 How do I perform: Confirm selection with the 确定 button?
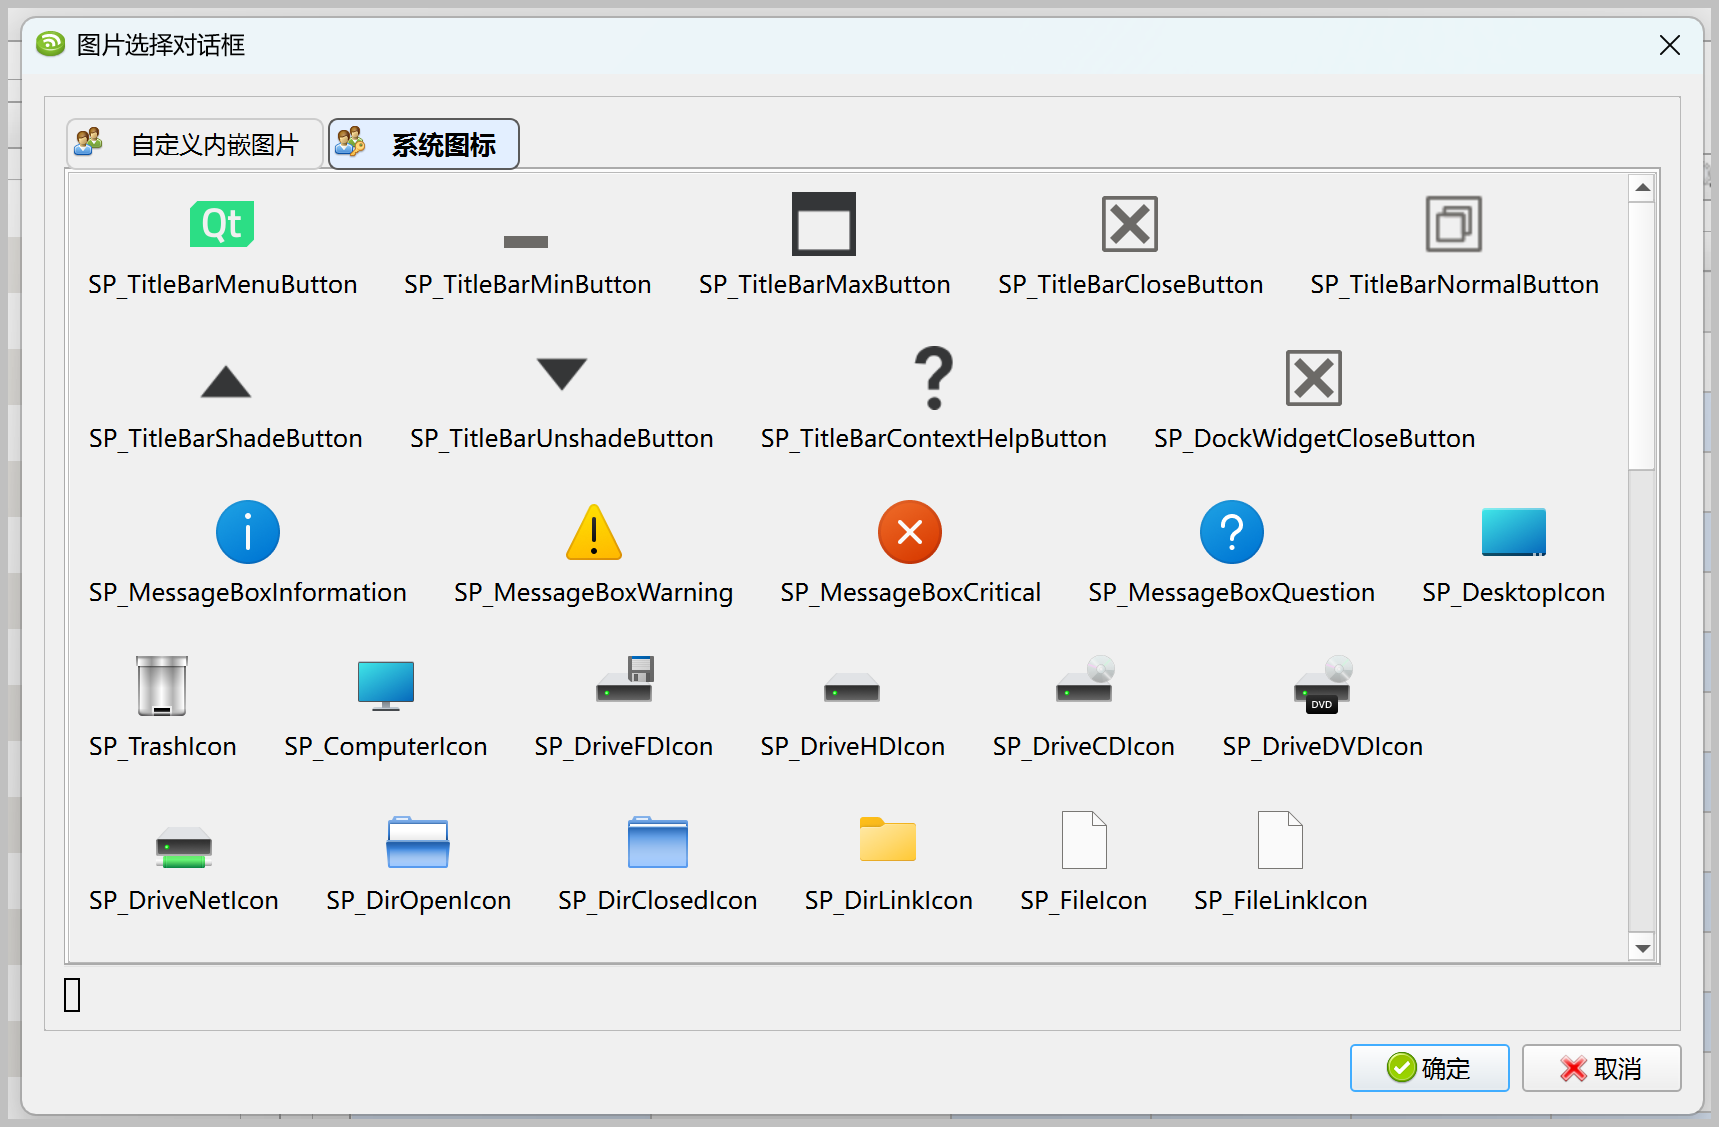pos(1429,1068)
